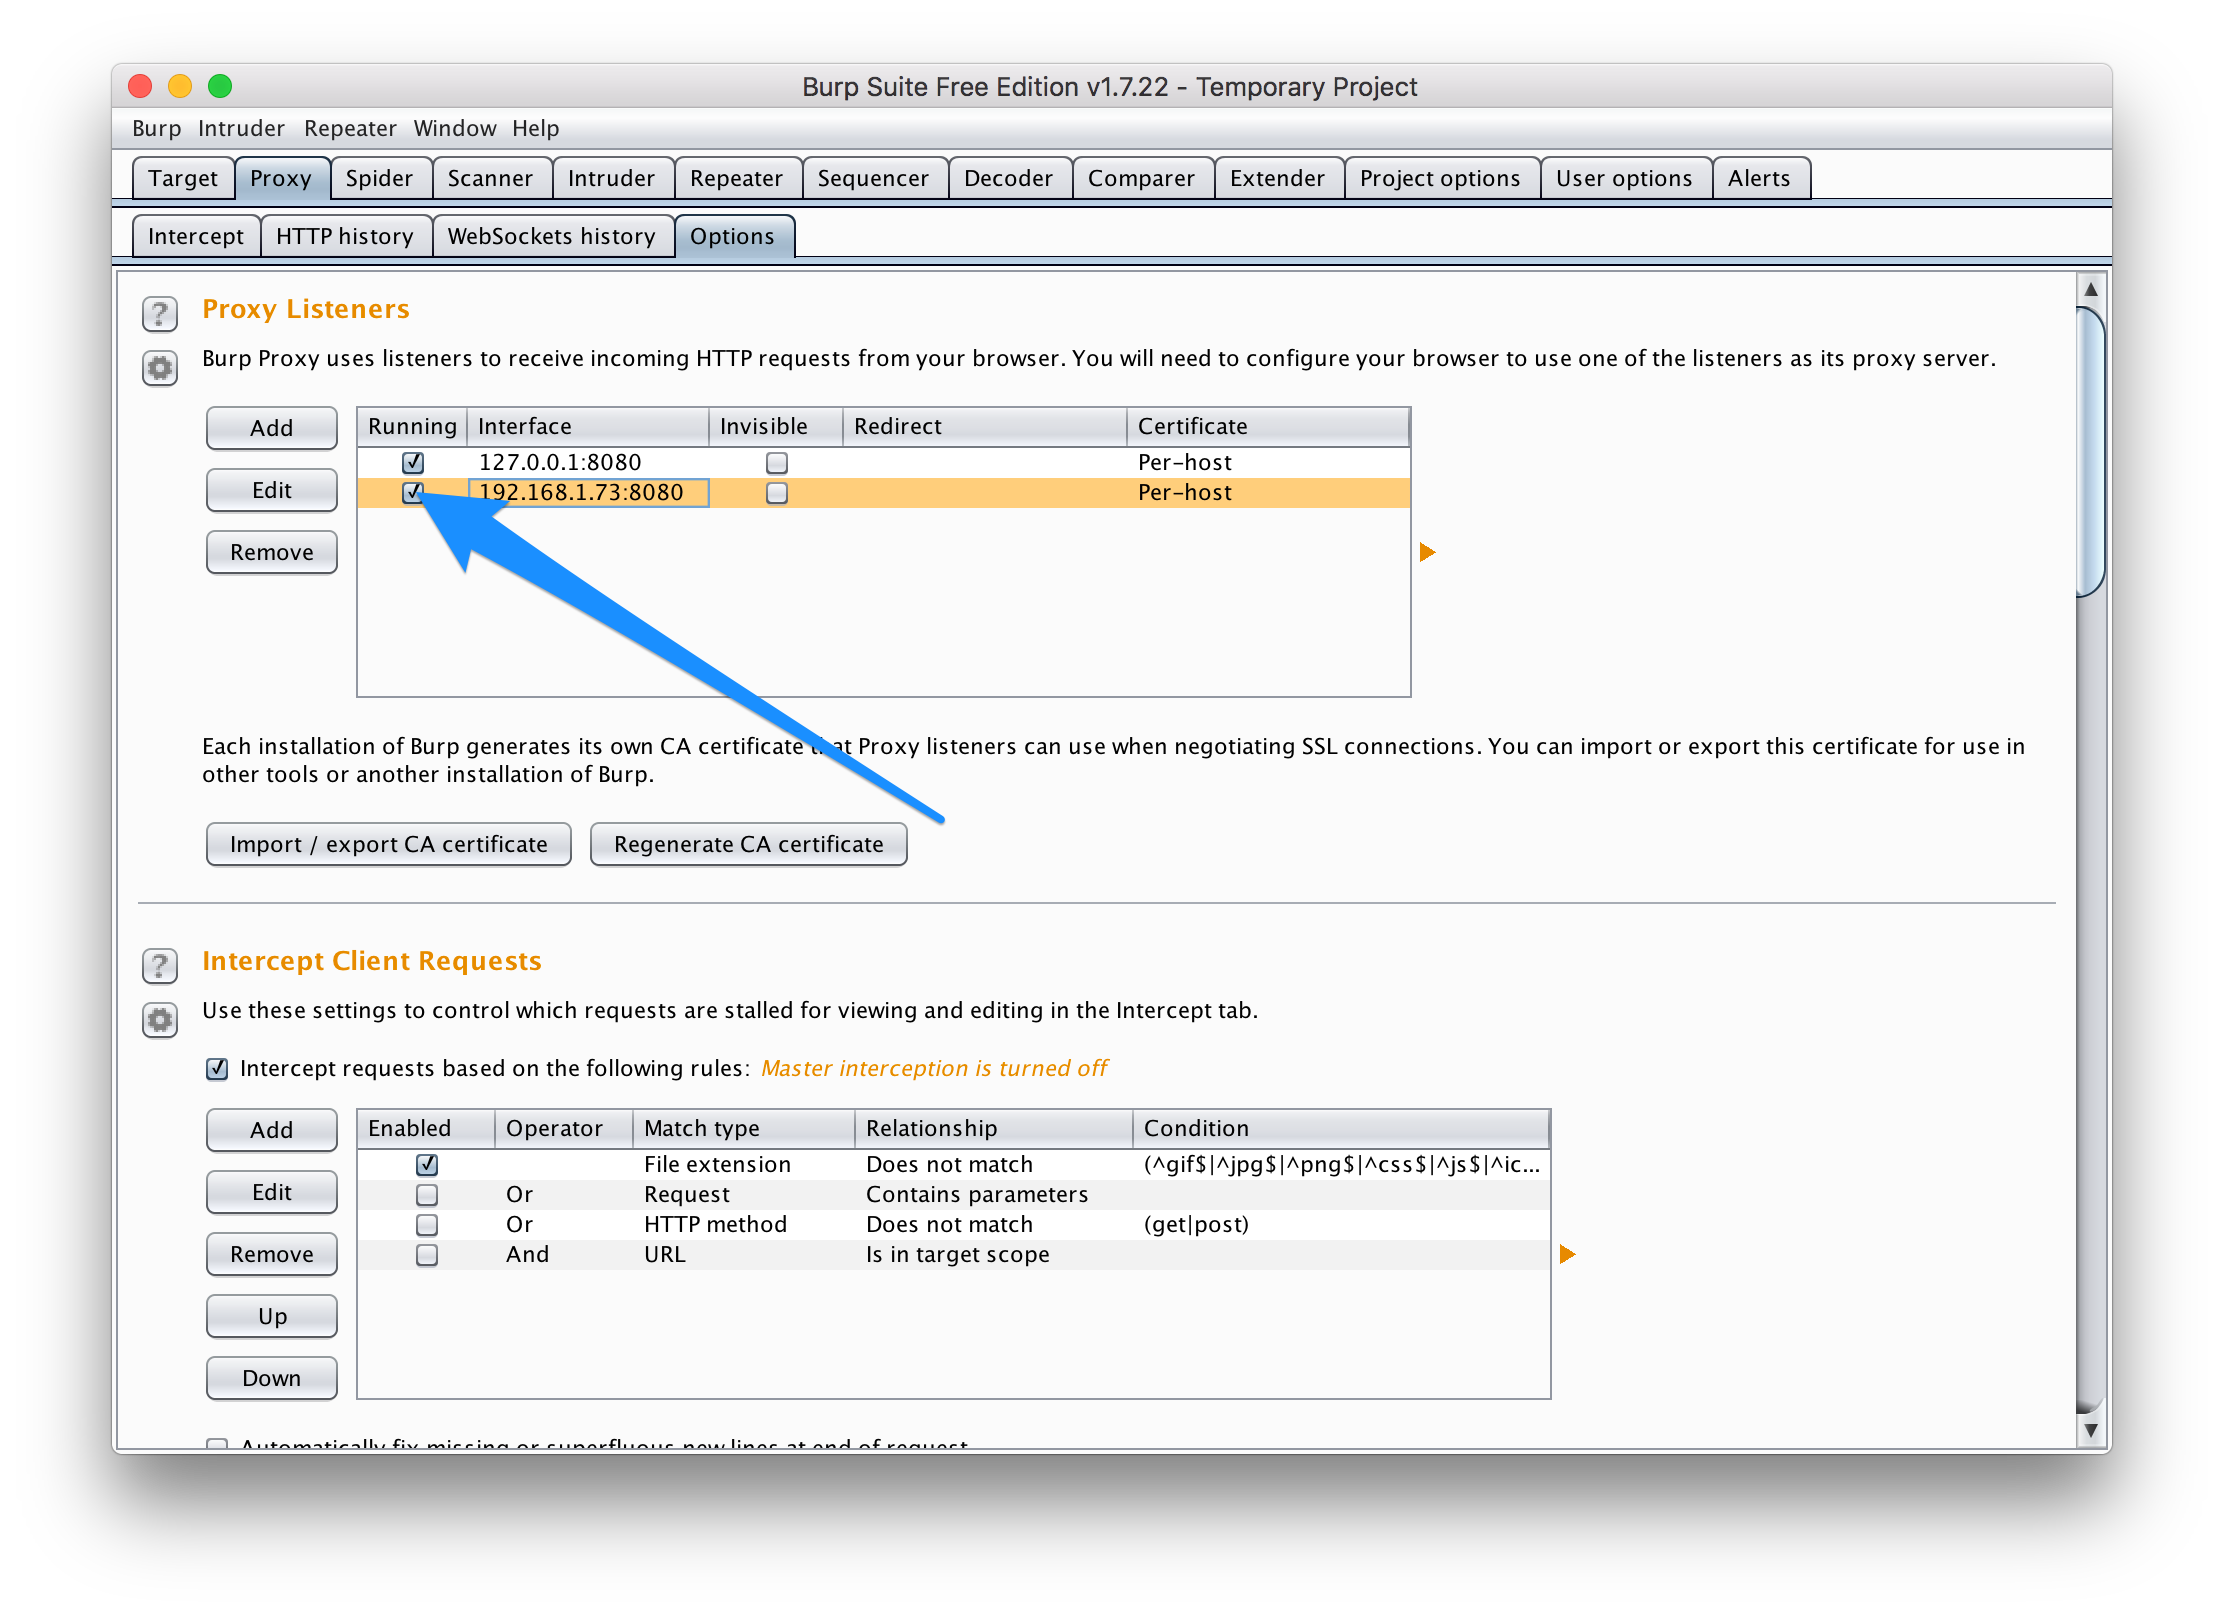The height and width of the screenshot is (1614, 2224).
Task: Enable Invisible for 192.168.1.73:8080 listener
Action: click(777, 493)
